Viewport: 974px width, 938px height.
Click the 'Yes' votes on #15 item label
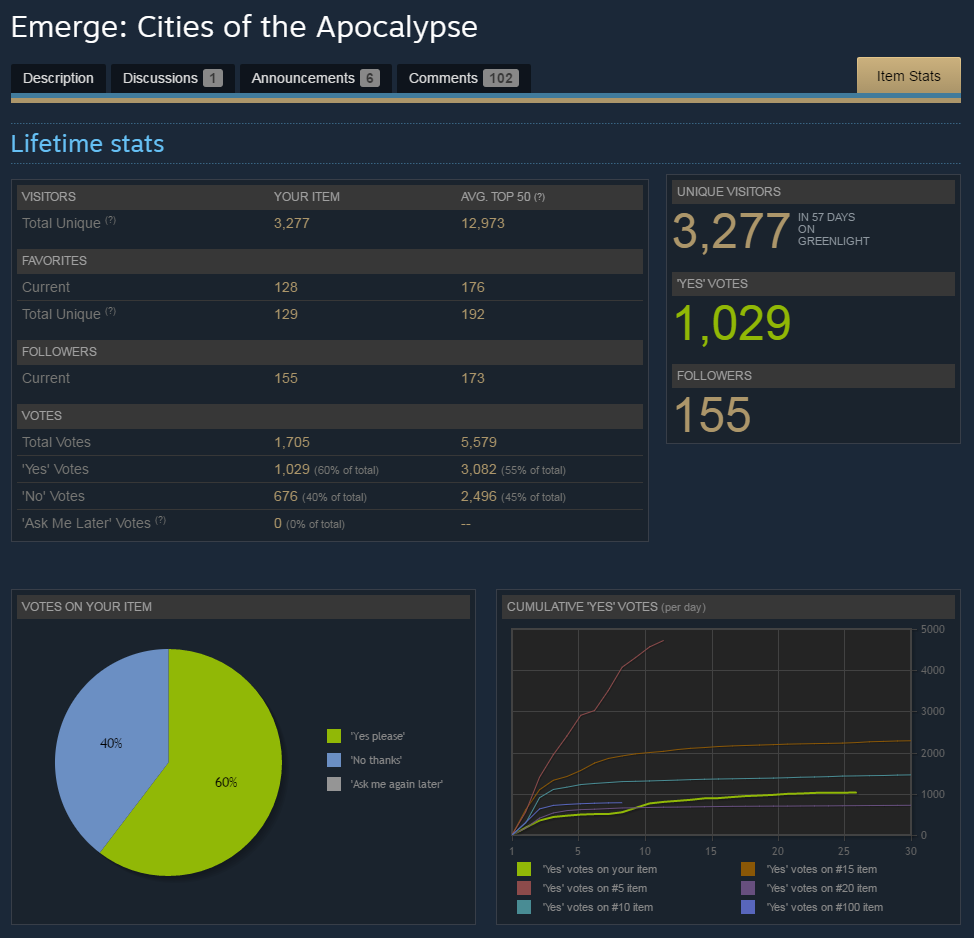coord(822,869)
